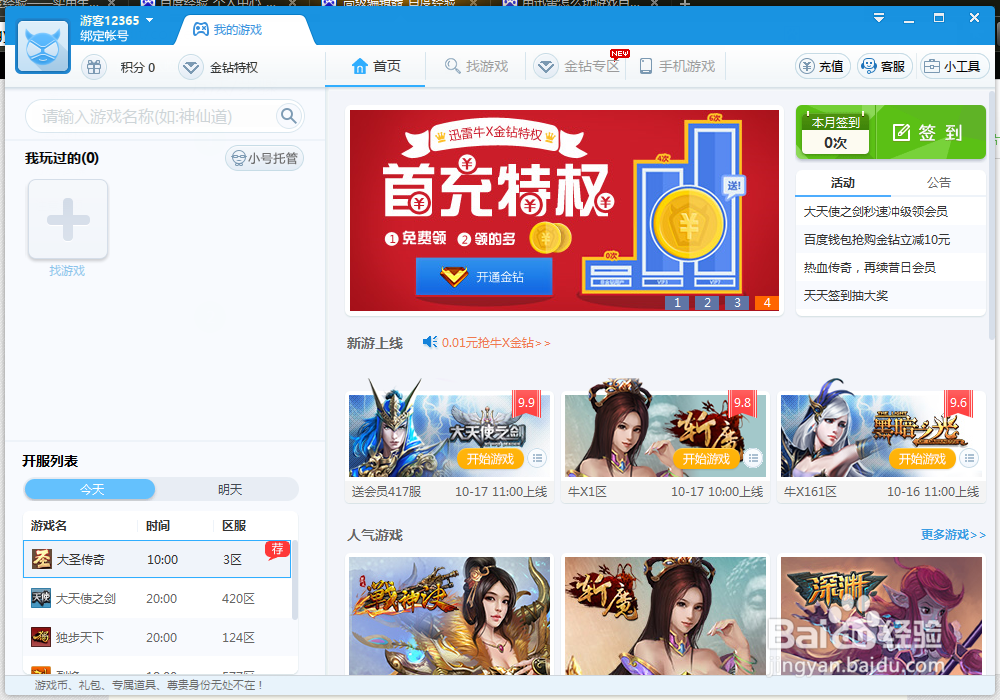1000x700 pixels.
Task: Show banner slide 1
Action: point(677,303)
